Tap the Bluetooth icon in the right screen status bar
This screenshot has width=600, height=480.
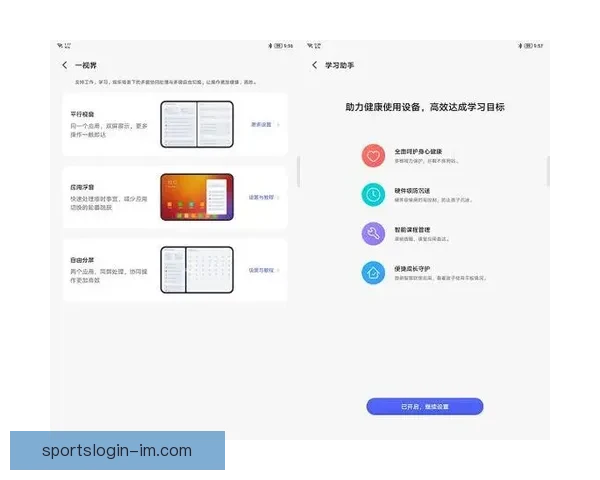click(x=520, y=46)
